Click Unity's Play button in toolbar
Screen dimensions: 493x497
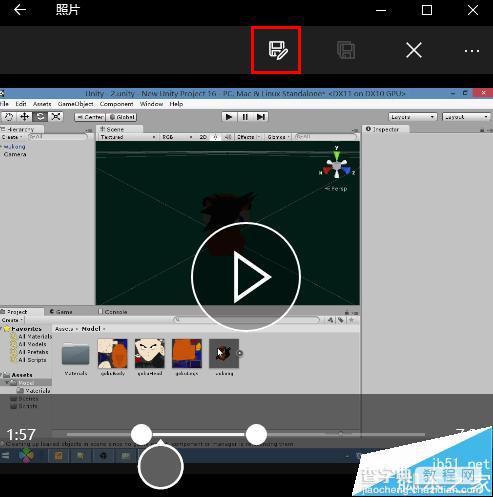point(229,117)
